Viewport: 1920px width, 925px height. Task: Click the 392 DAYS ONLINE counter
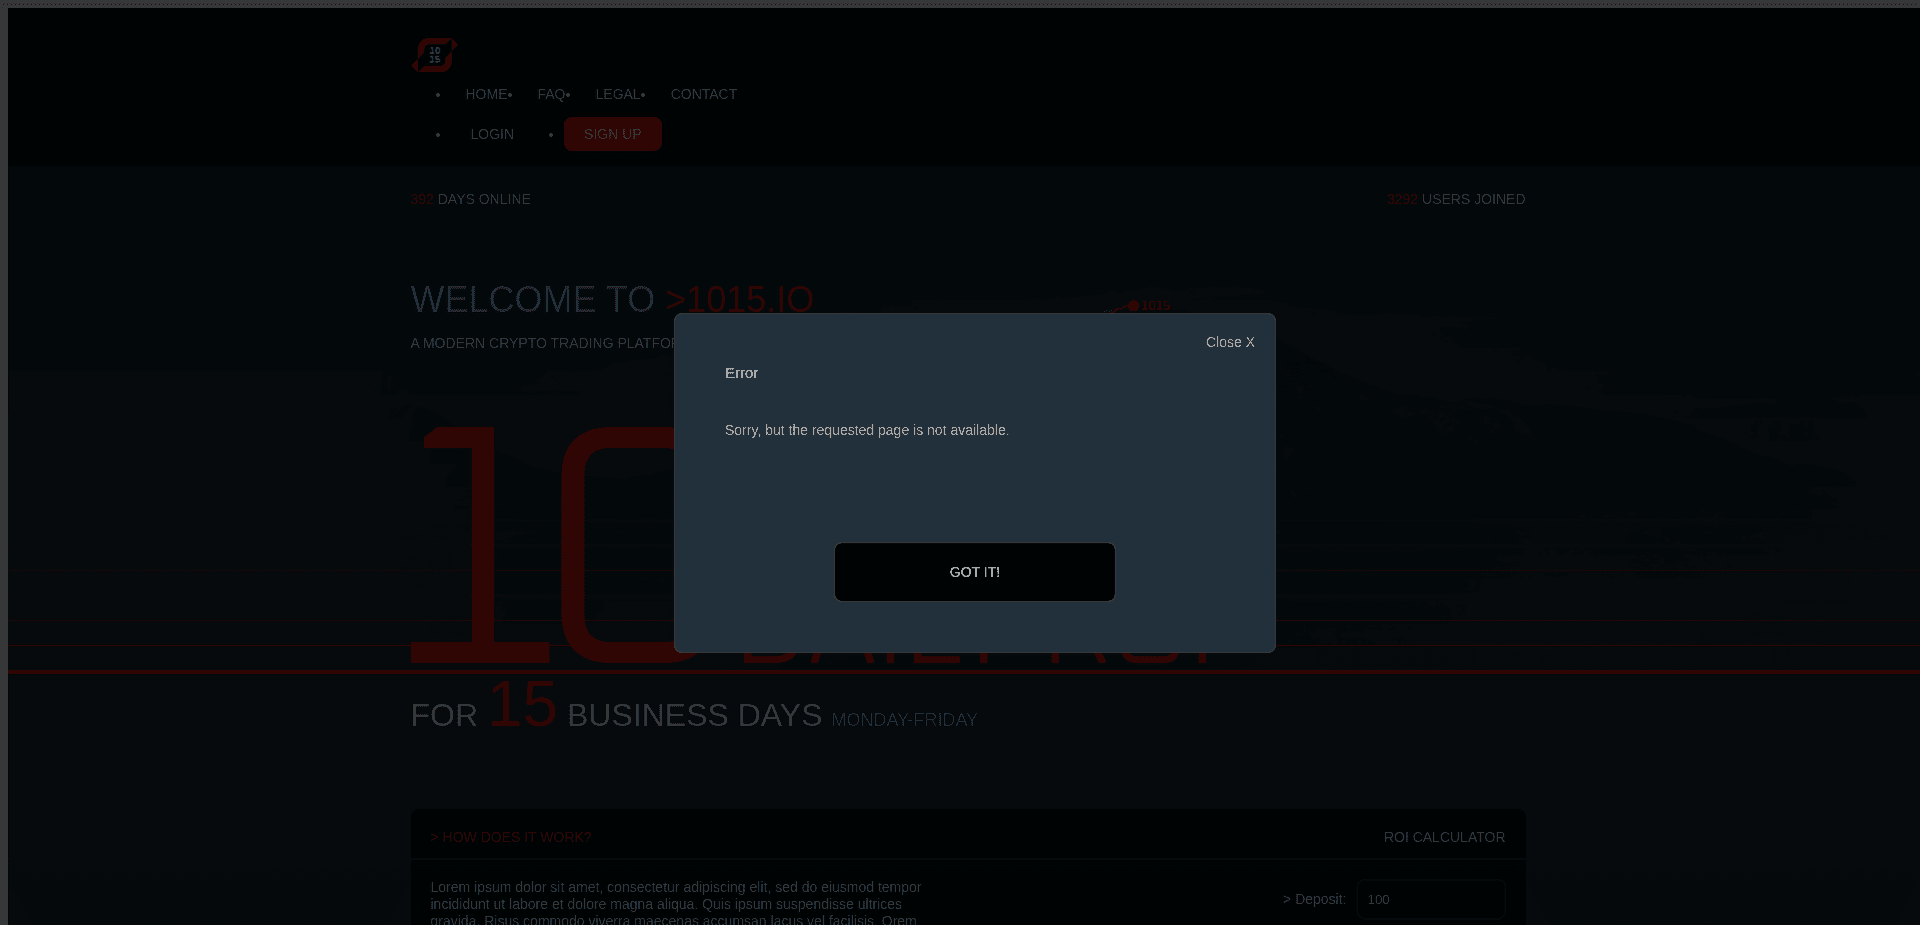[470, 199]
